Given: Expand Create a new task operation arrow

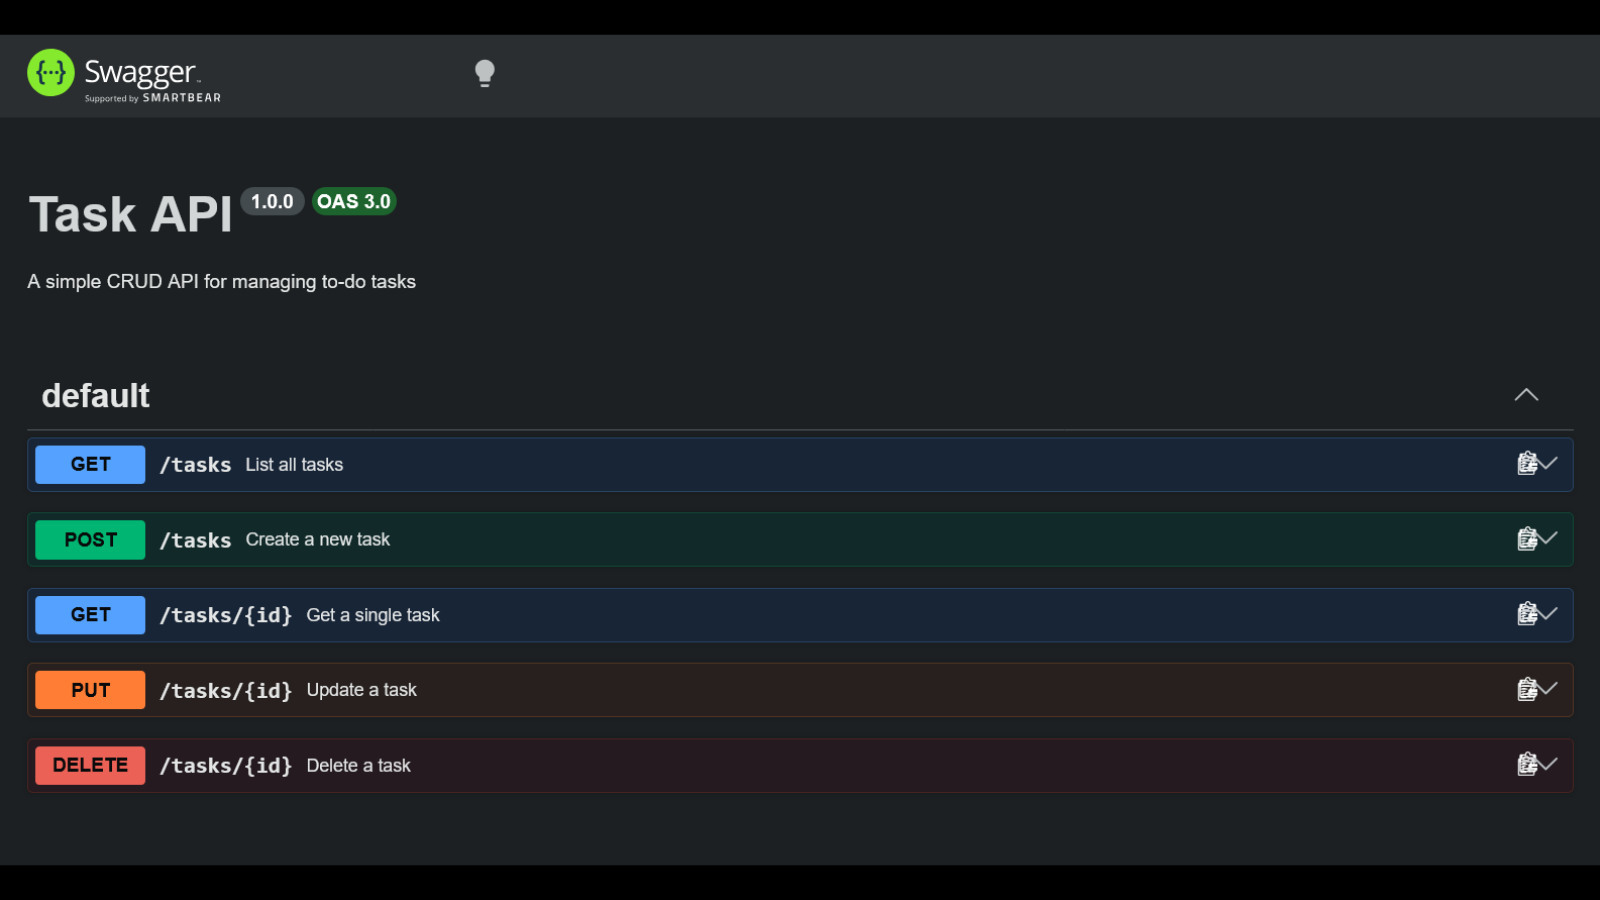Looking at the screenshot, I should 1549,538.
